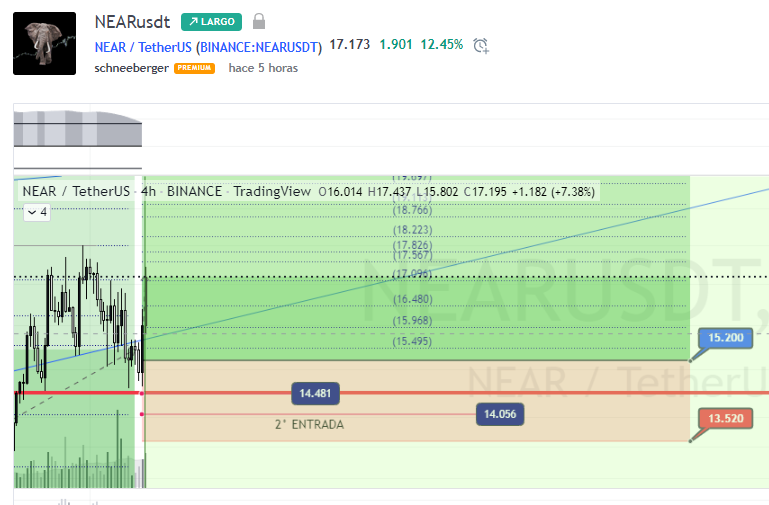Click the H17.437 high value in legend
The width and height of the screenshot is (769, 505).
[x=389, y=192]
